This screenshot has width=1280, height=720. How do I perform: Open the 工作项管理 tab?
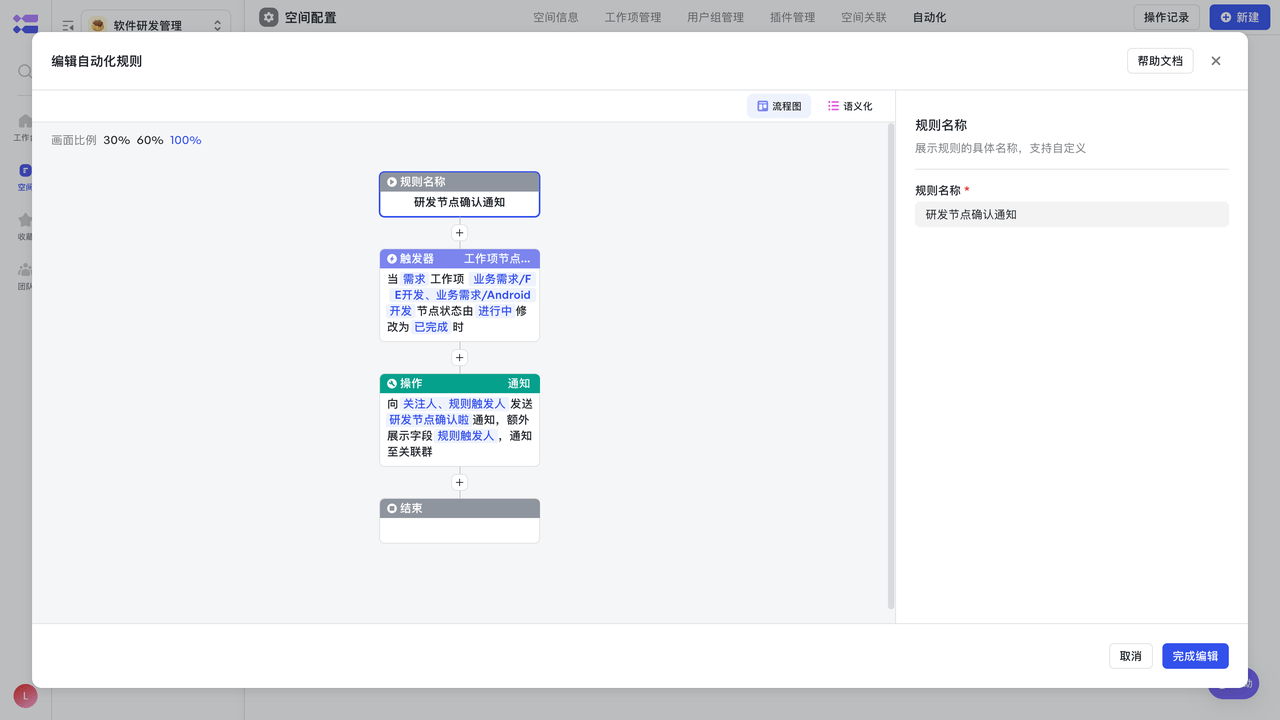[633, 17]
